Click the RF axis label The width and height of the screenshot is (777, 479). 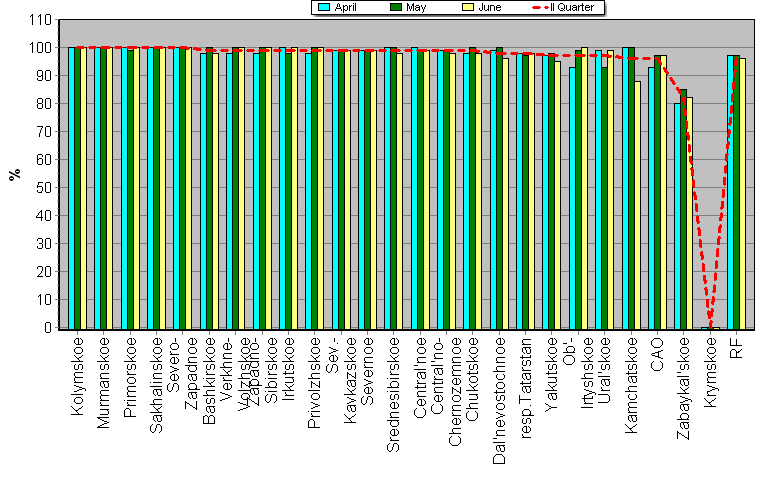[736, 347]
